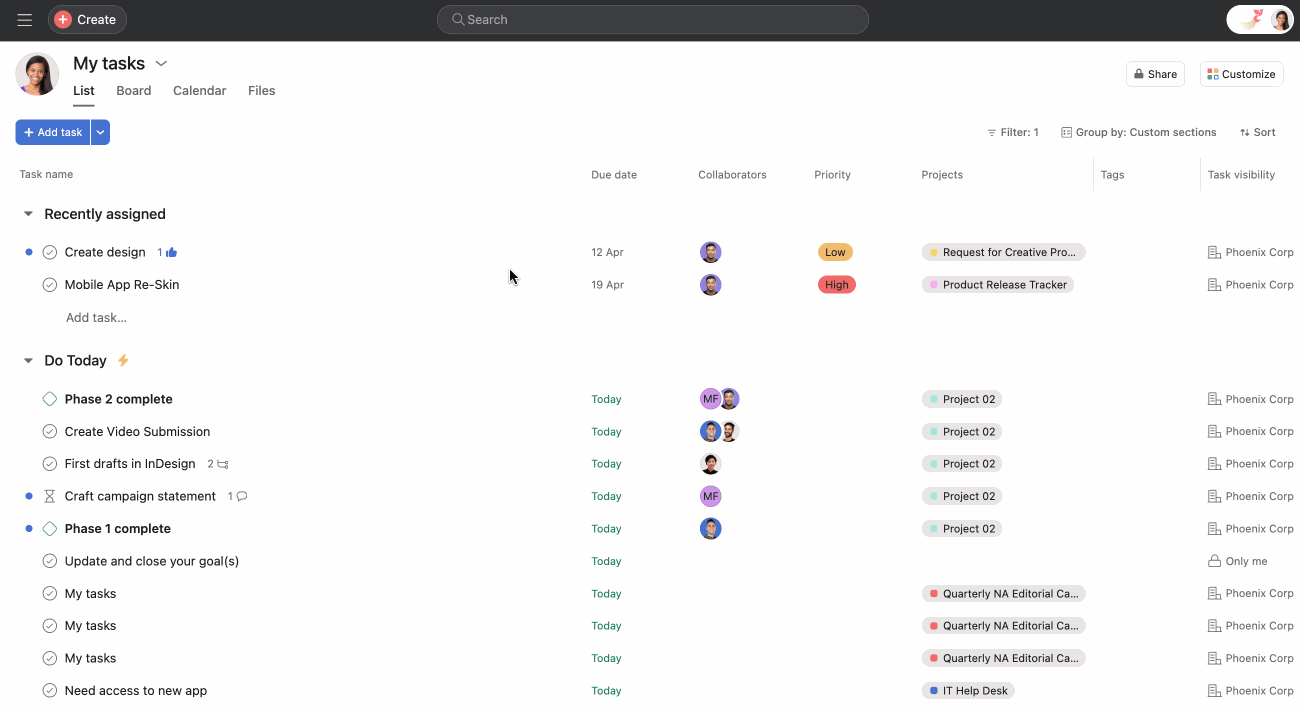Mark Mobile App Re-Skin task complete
The image size is (1300, 710).
coord(50,285)
